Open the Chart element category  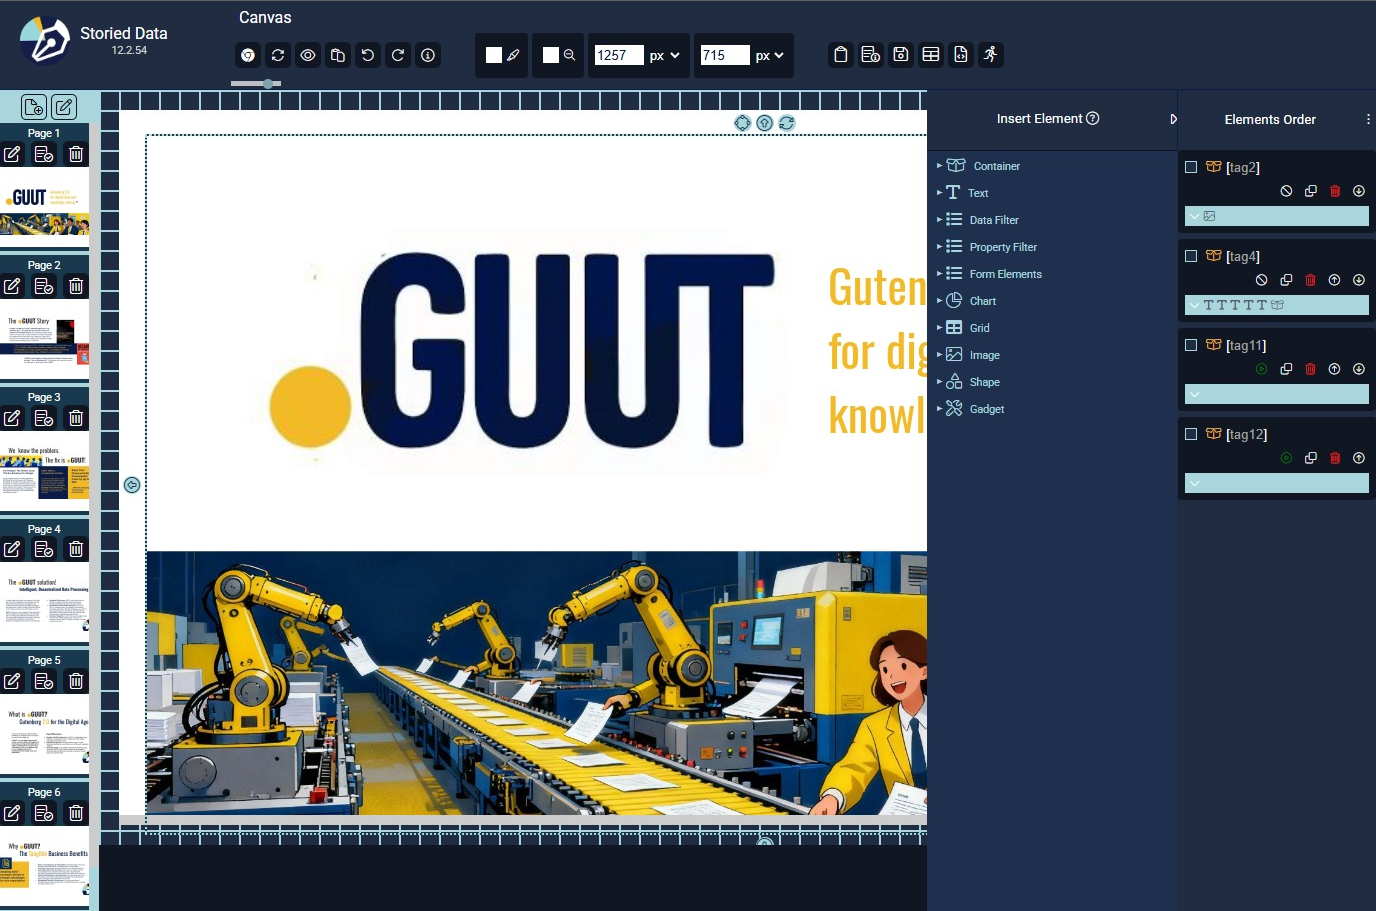click(x=982, y=301)
